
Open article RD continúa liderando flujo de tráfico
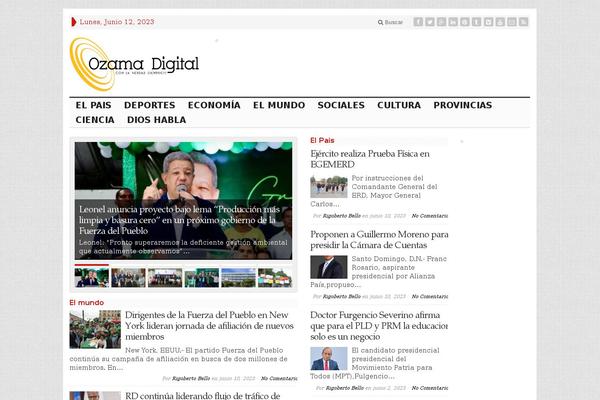tap(203, 395)
